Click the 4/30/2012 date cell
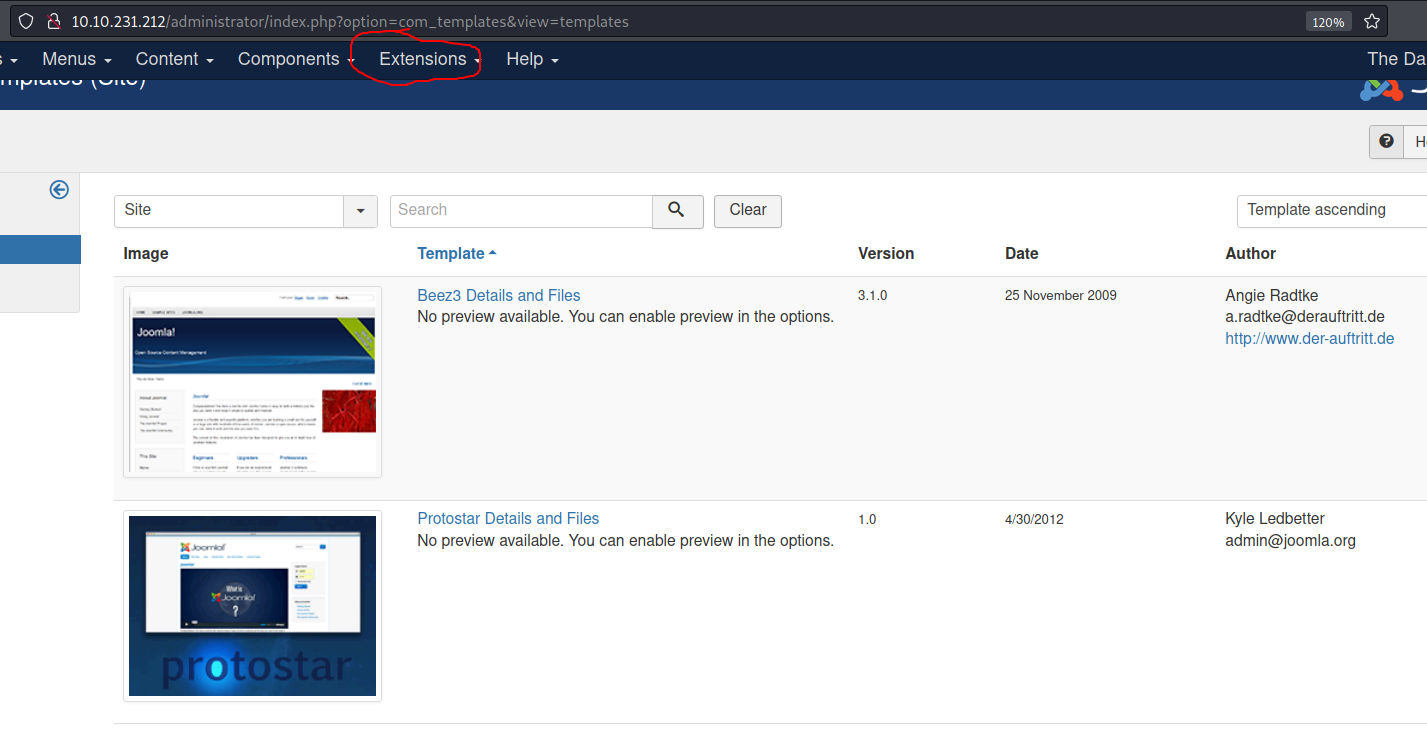This screenshot has height=753, width=1427. [1035, 519]
